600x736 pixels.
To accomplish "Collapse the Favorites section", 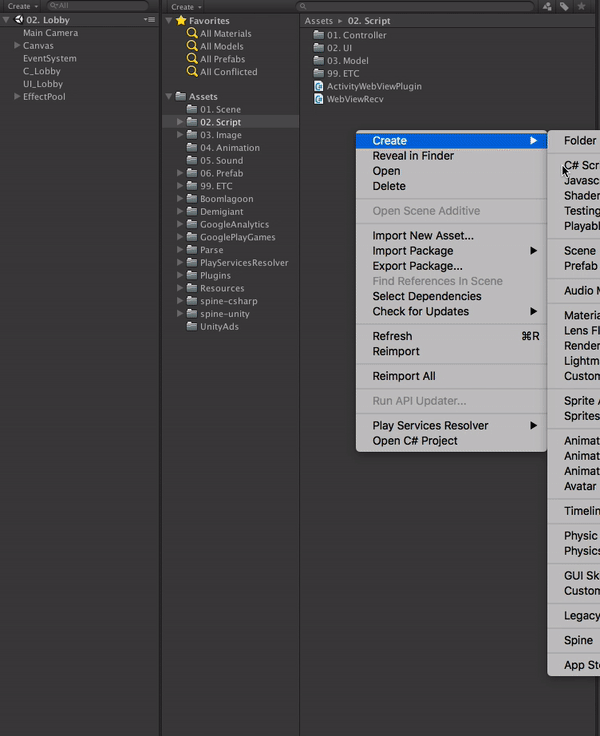I will [169, 21].
